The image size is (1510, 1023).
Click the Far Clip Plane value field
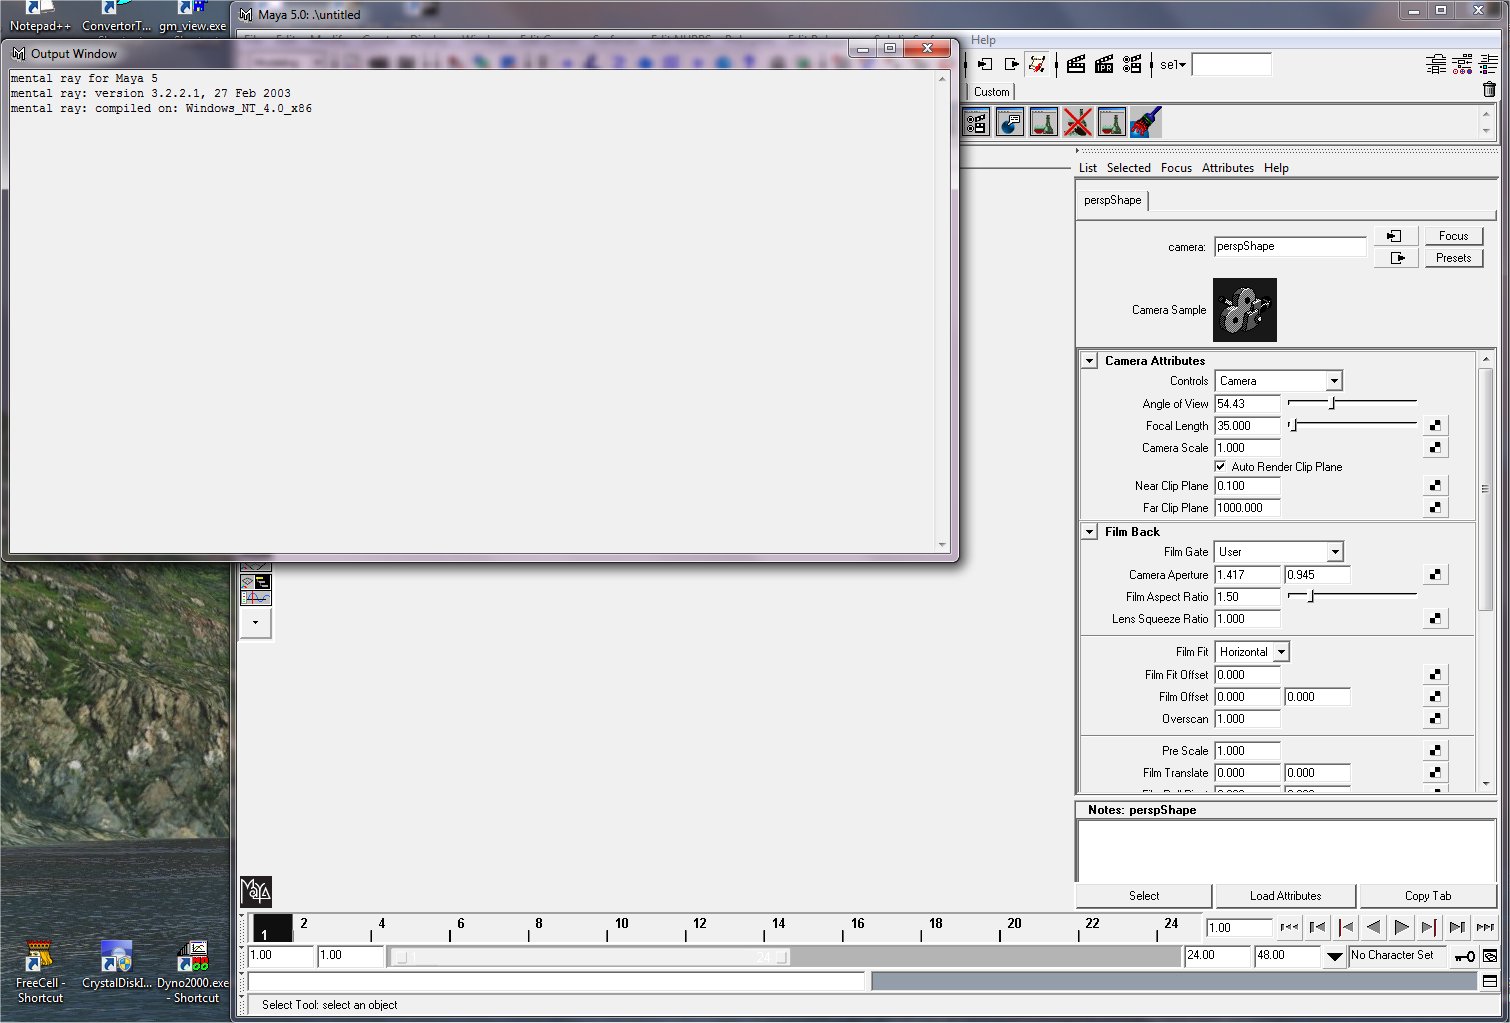tap(1247, 508)
